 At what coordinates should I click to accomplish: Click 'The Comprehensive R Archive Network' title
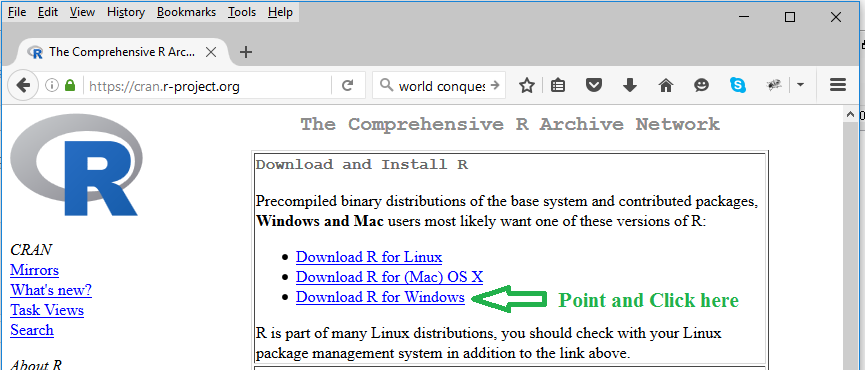coord(510,124)
